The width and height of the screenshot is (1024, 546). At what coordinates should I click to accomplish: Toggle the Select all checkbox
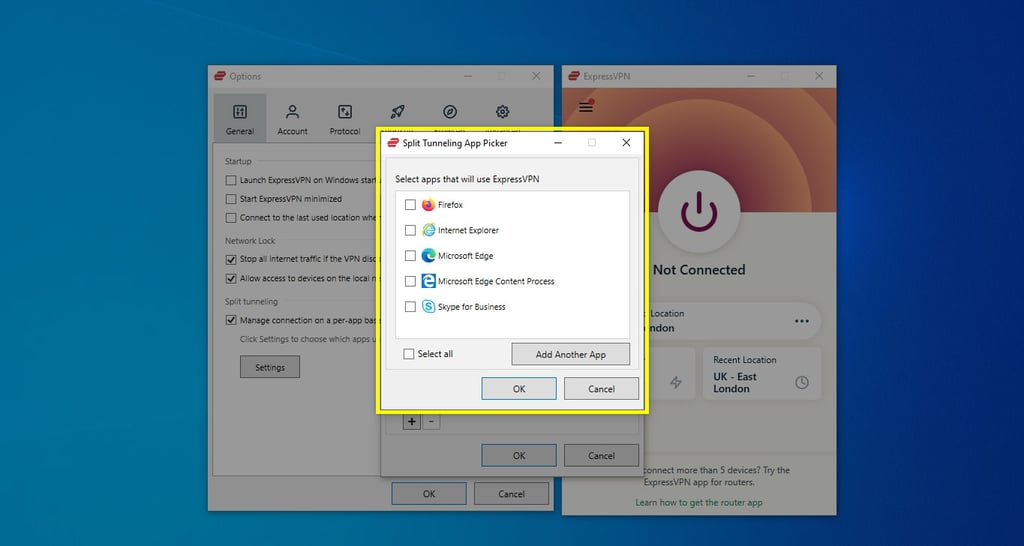click(409, 354)
